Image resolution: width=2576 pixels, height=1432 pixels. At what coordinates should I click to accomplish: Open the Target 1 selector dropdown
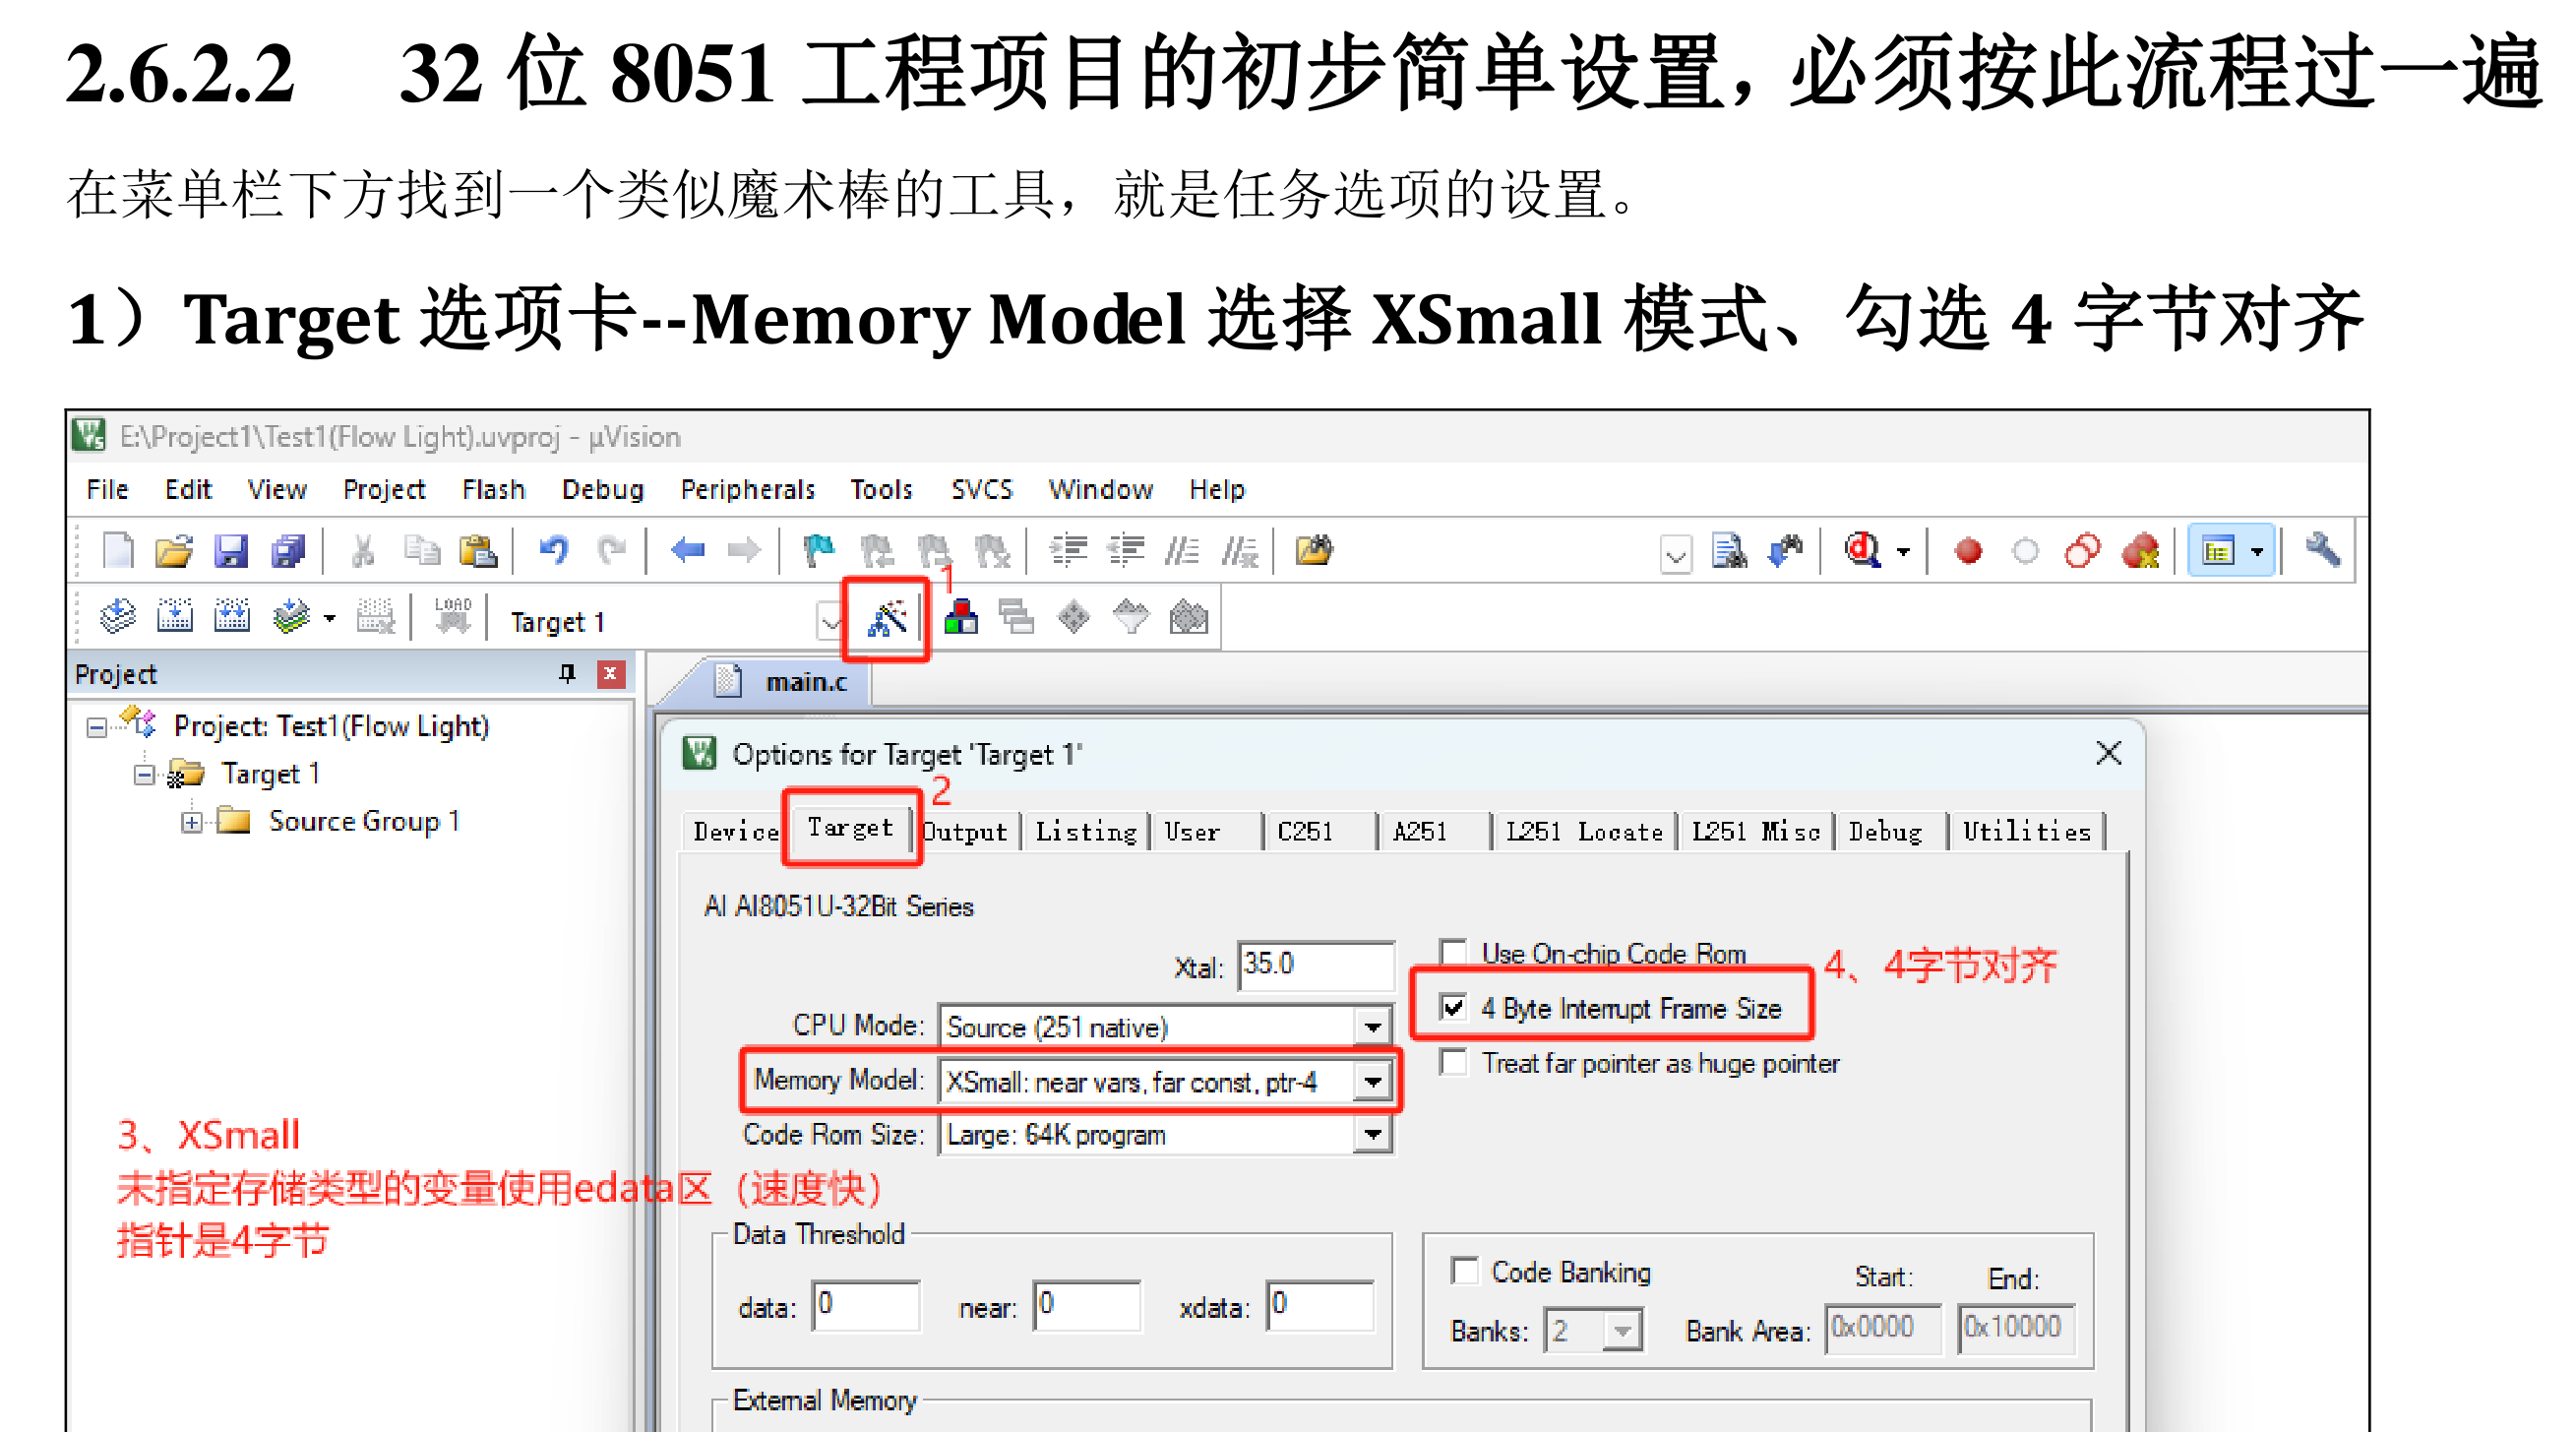(830, 621)
